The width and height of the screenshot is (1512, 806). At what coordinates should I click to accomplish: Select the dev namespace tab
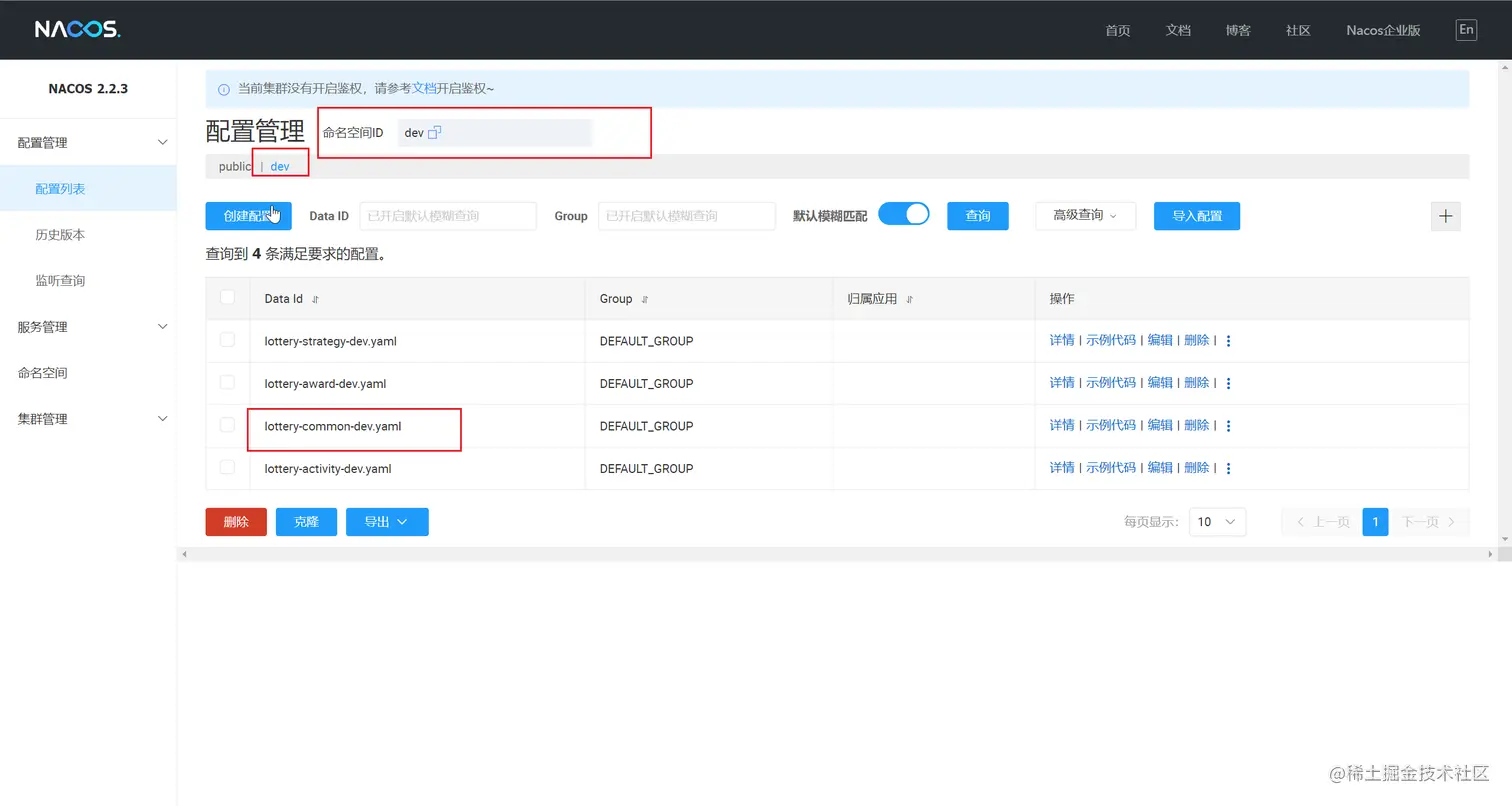click(280, 167)
